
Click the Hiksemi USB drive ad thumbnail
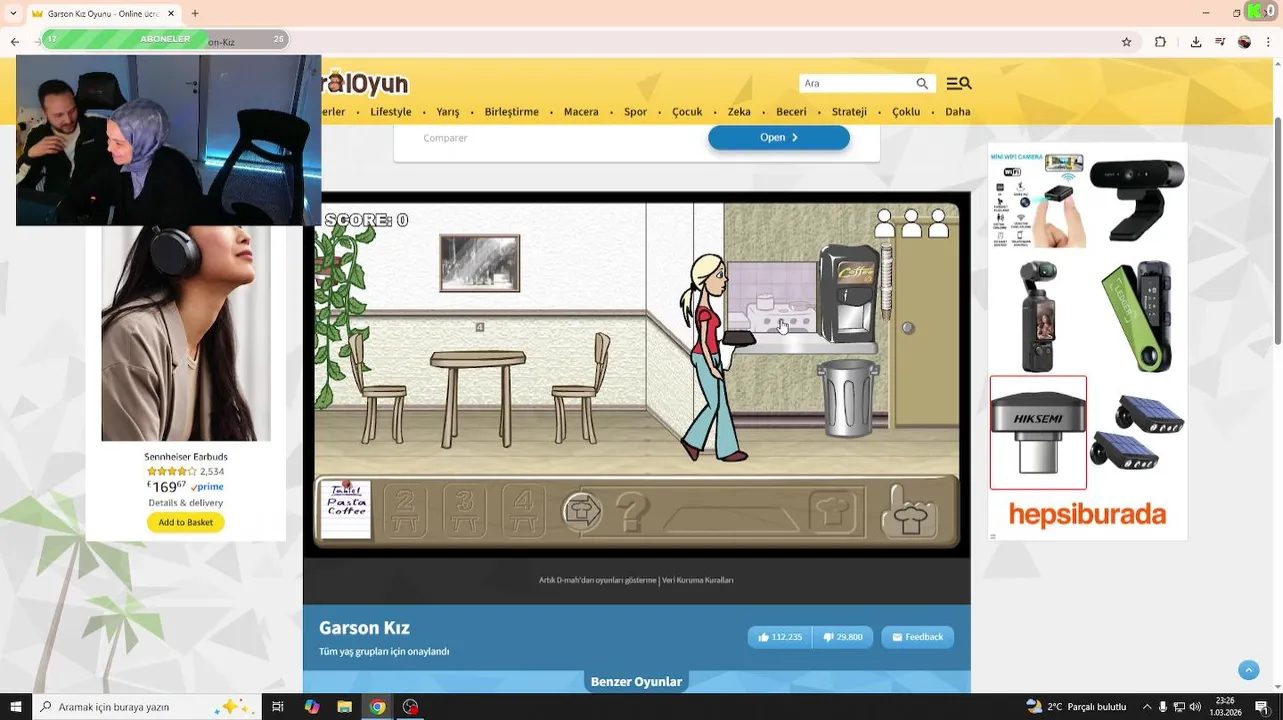tap(1038, 432)
